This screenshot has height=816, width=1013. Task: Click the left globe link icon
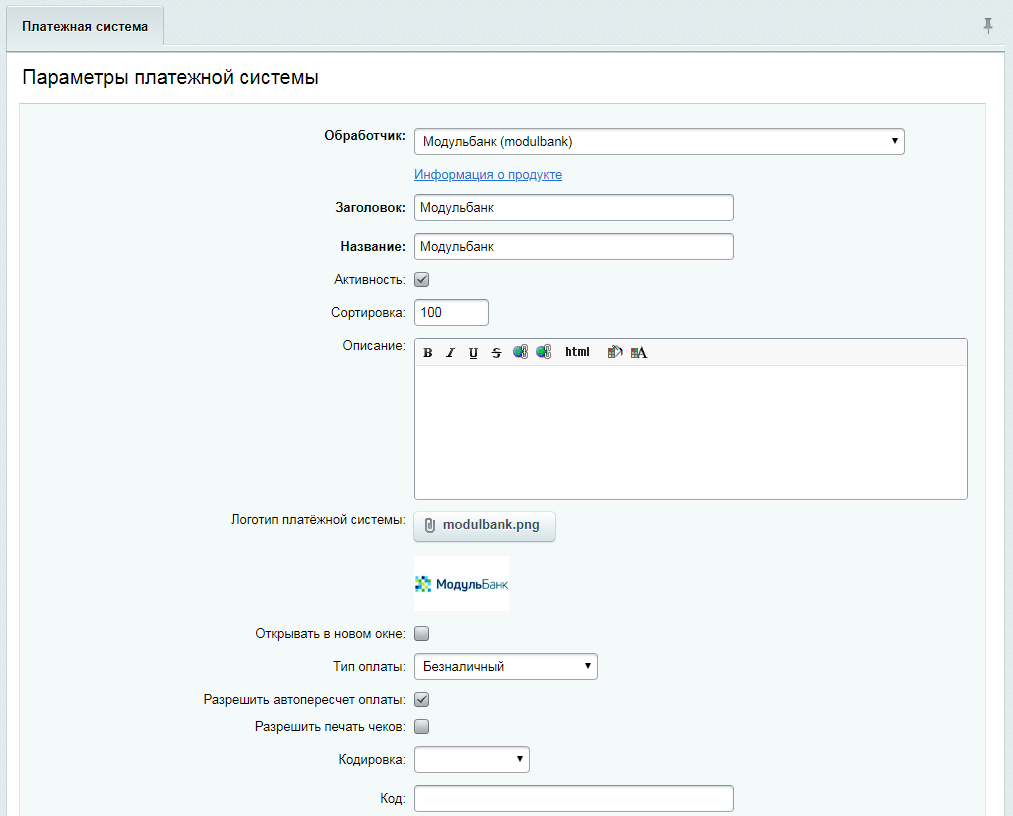tap(520, 352)
